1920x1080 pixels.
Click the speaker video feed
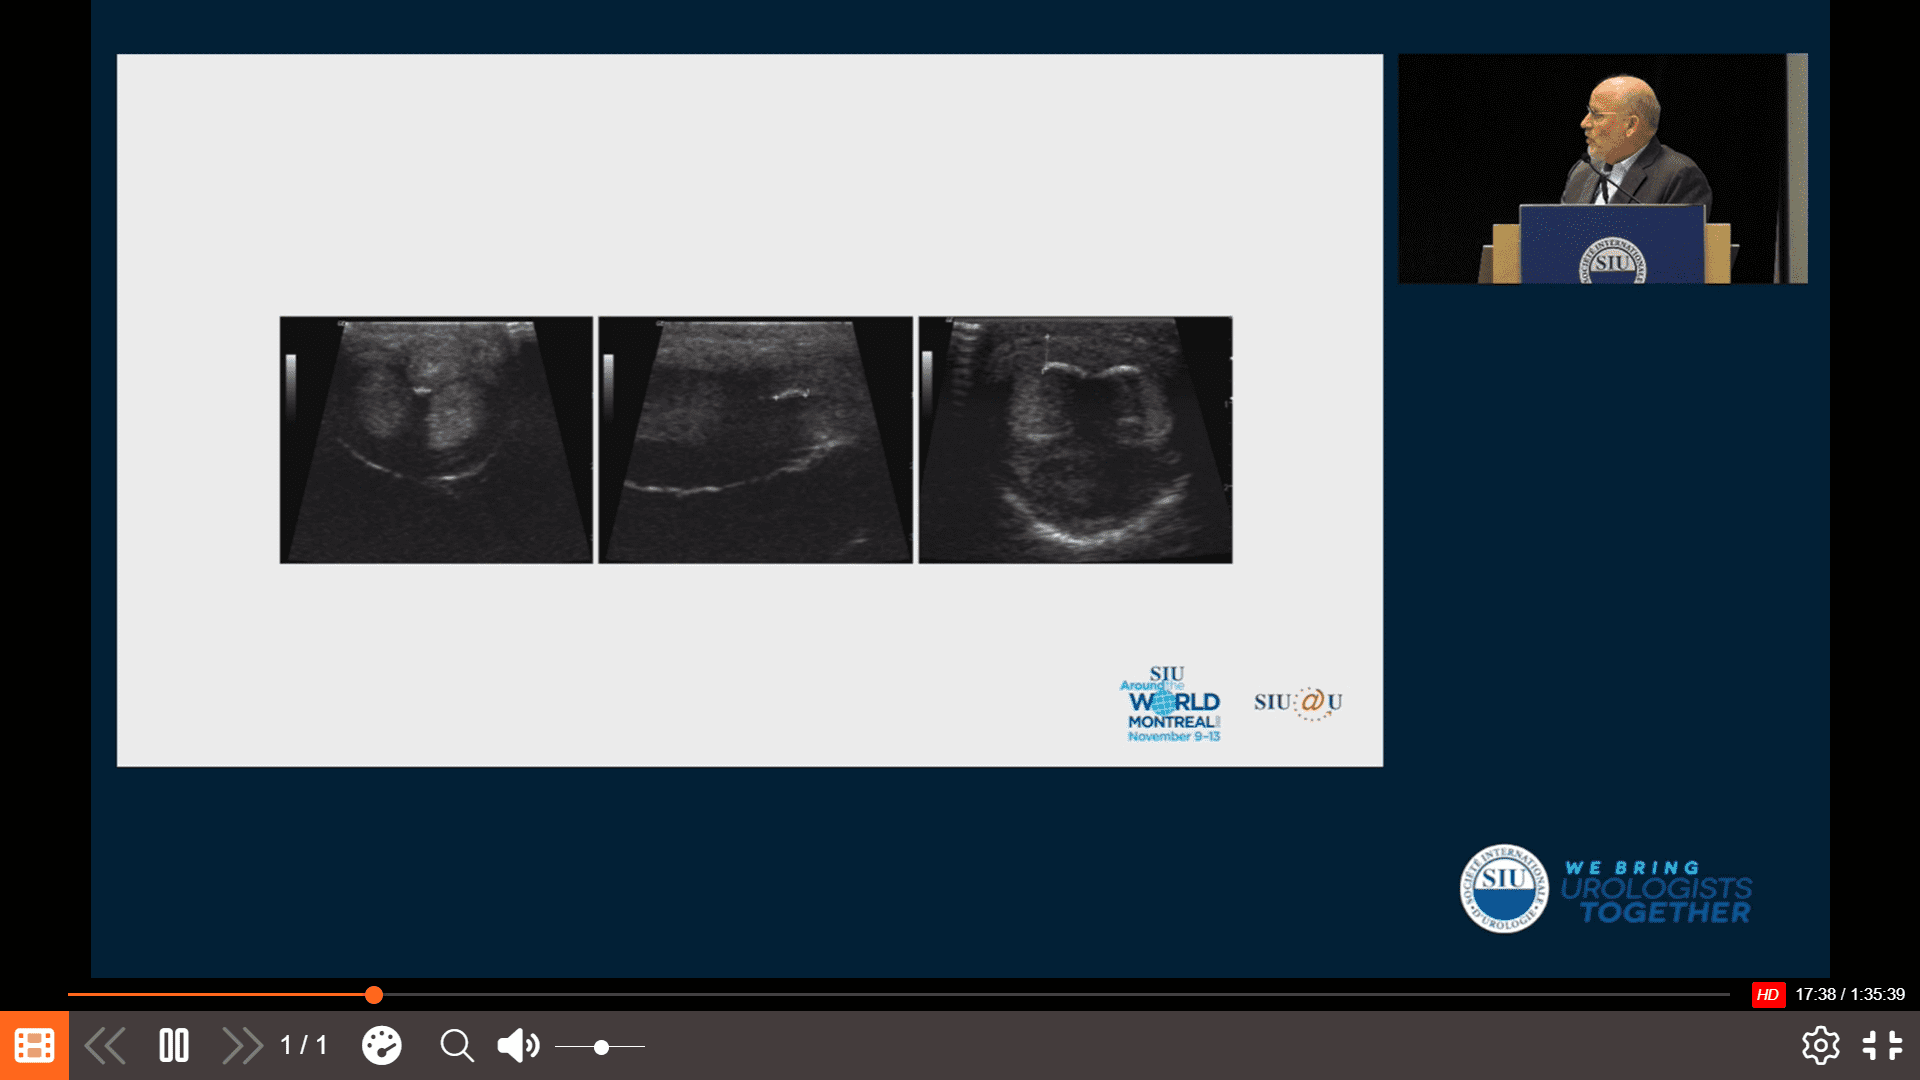point(1603,168)
